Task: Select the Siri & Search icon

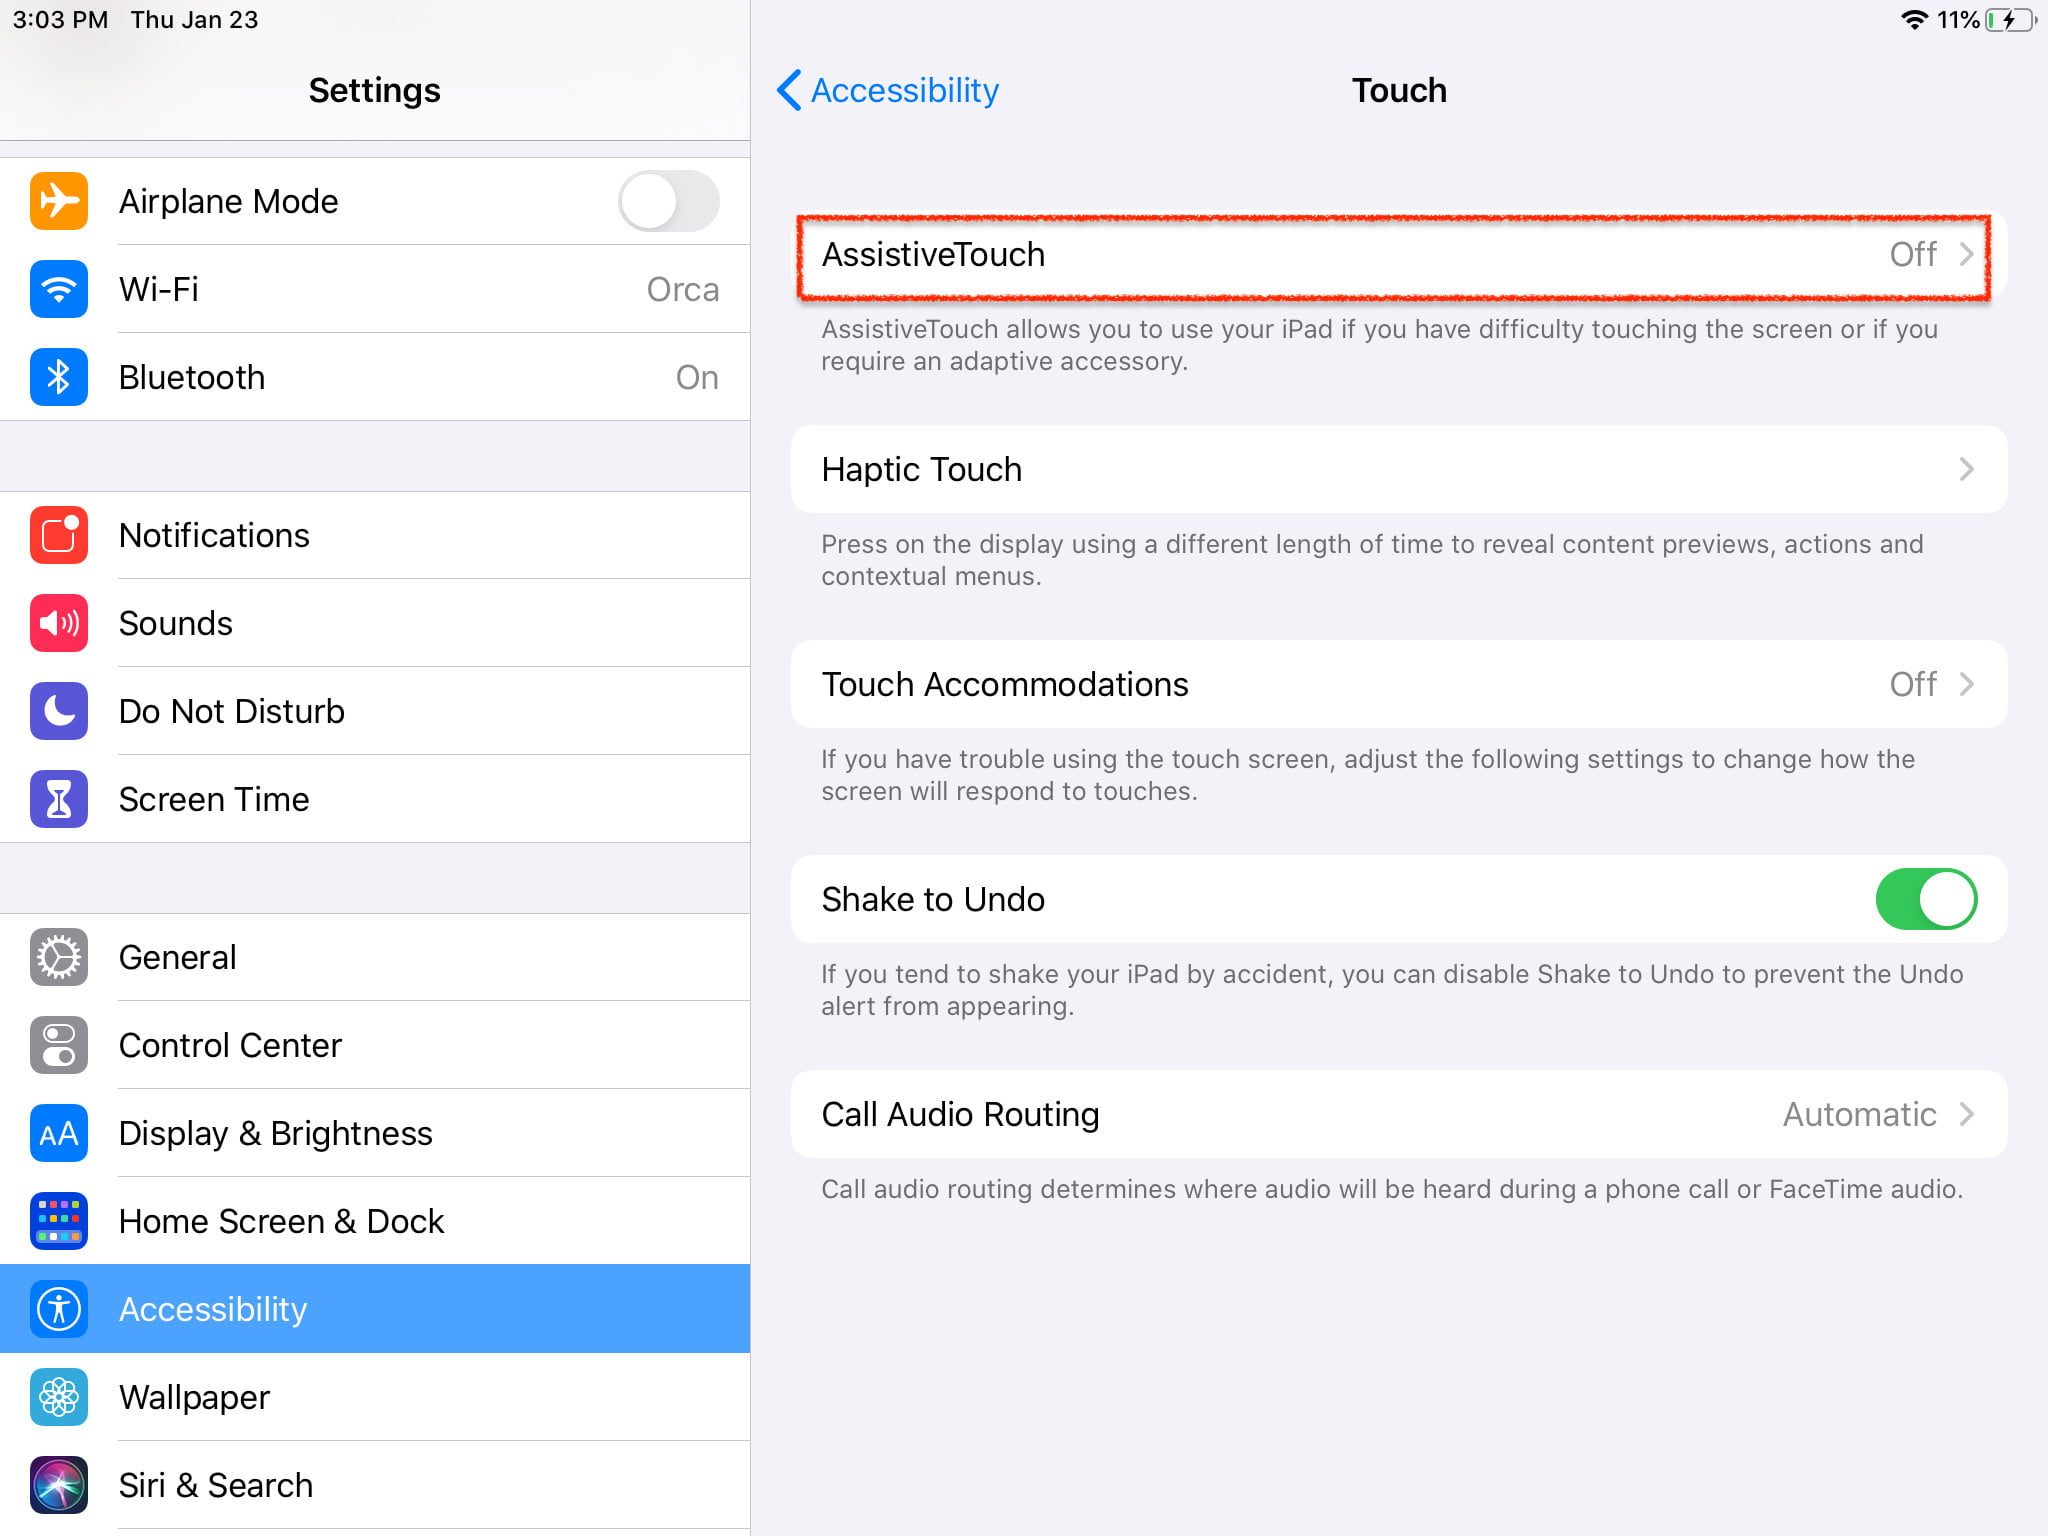Action: (x=59, y=1485)
